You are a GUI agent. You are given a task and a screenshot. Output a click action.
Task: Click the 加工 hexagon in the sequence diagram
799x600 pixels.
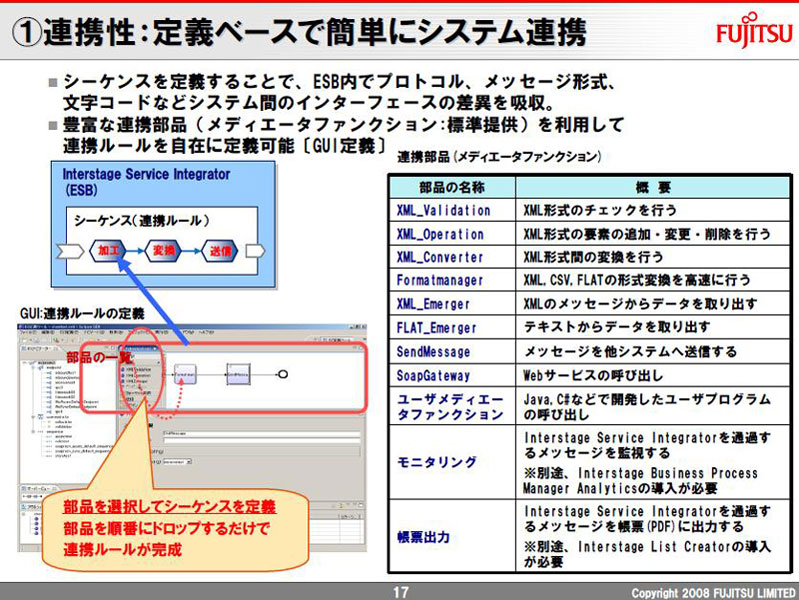[x=109, y=251]
